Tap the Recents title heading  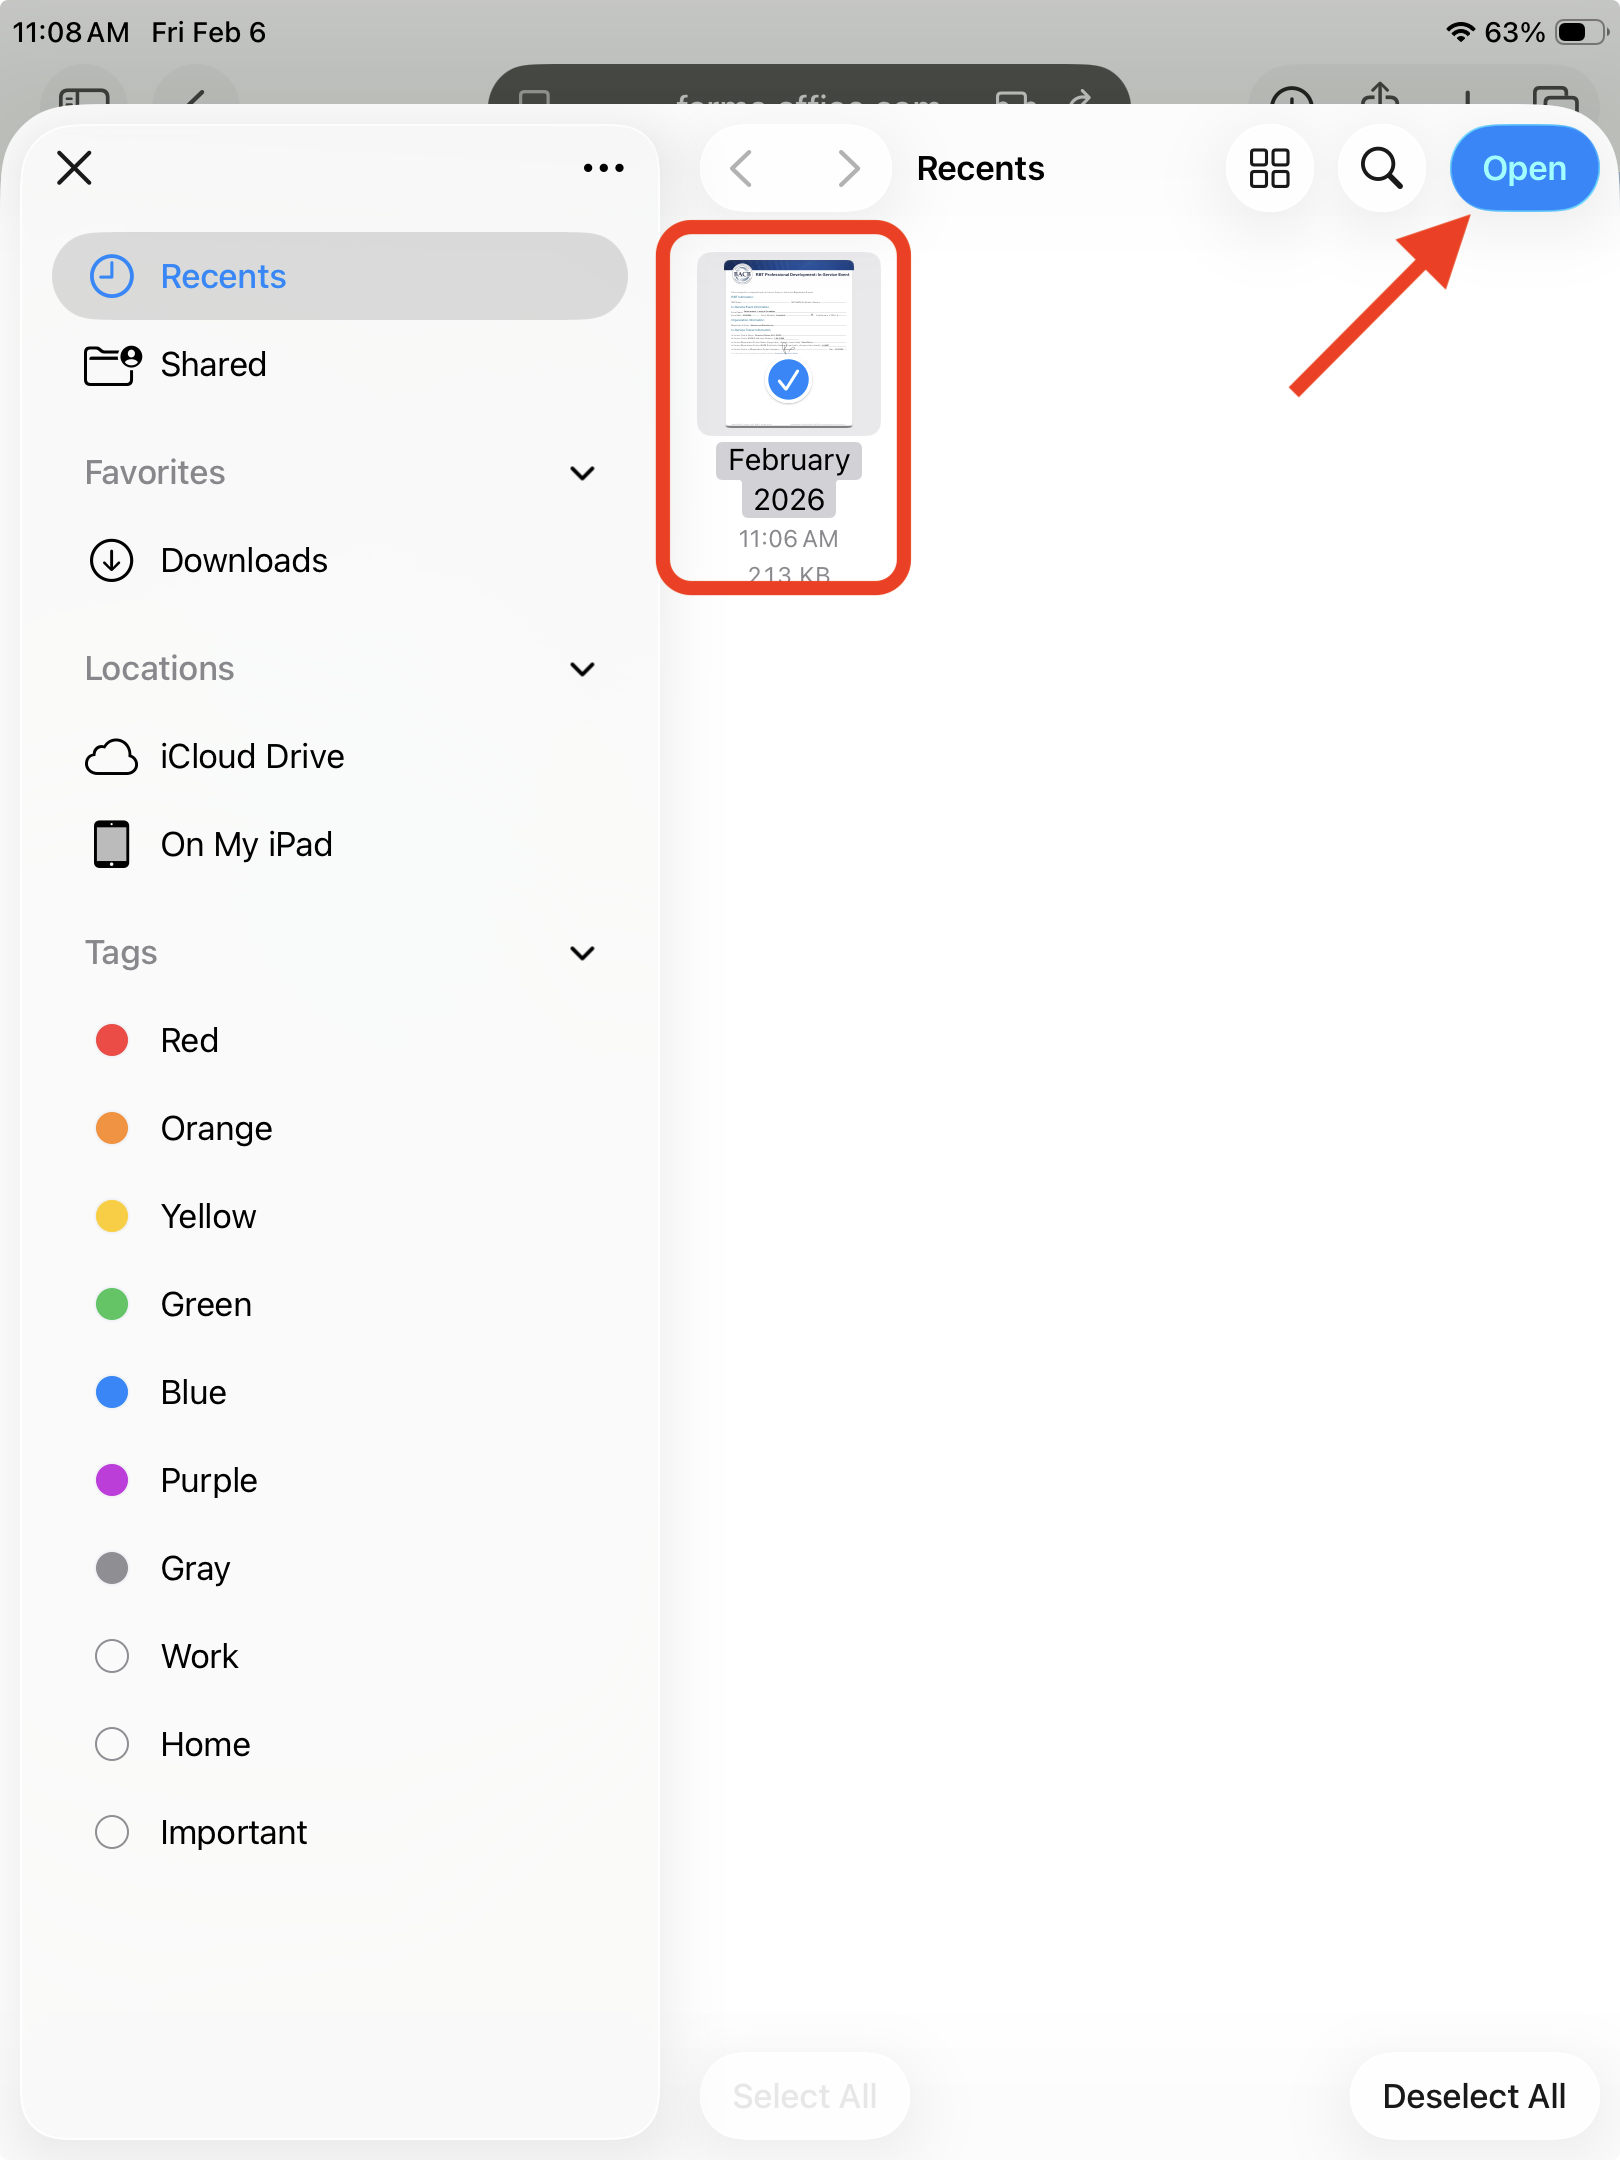[981, 168]
